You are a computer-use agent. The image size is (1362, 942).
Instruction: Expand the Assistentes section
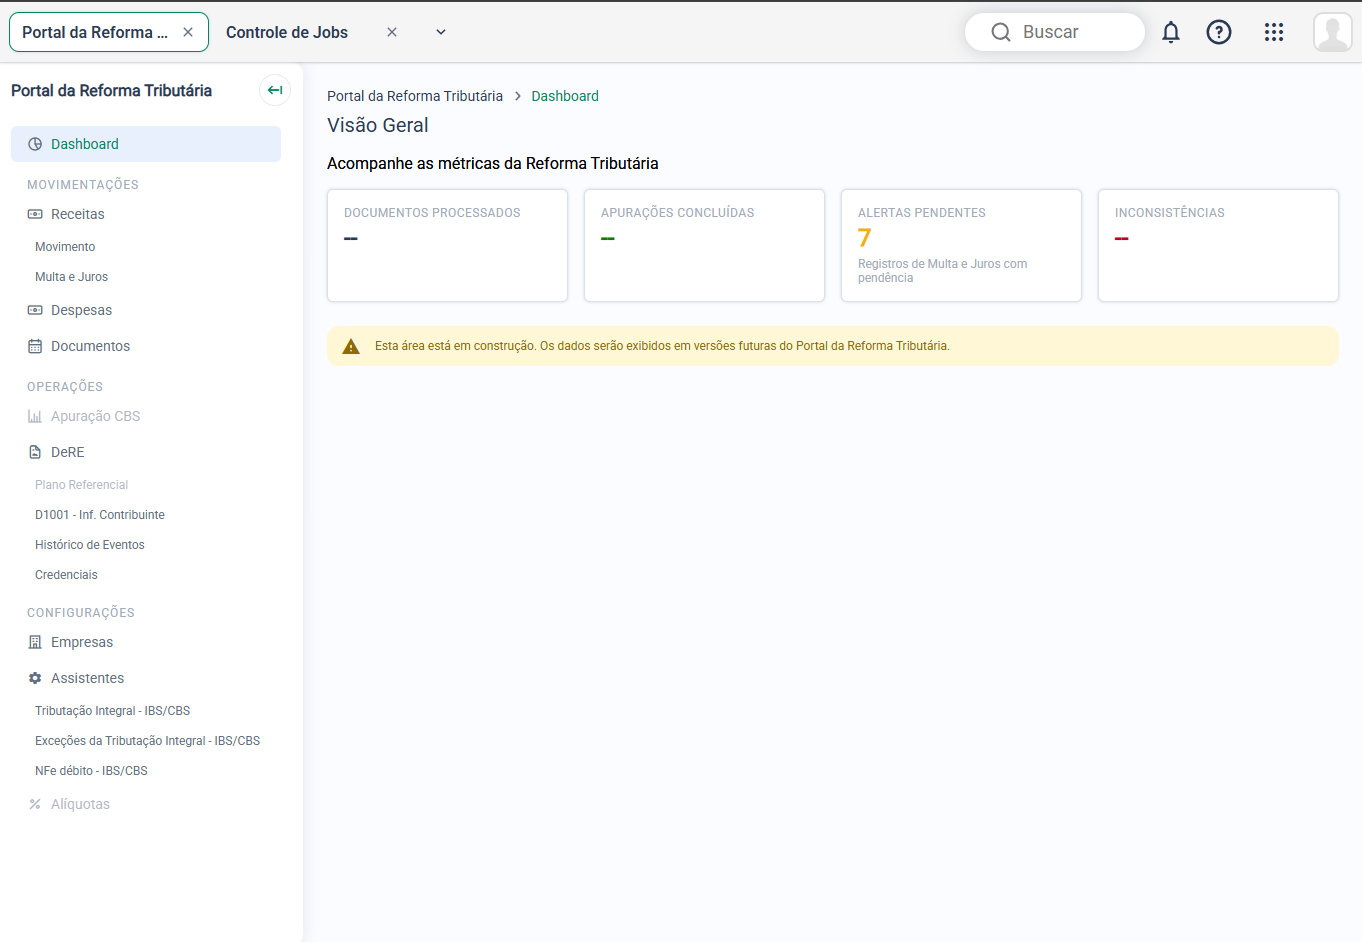click(x=87, y=678)
